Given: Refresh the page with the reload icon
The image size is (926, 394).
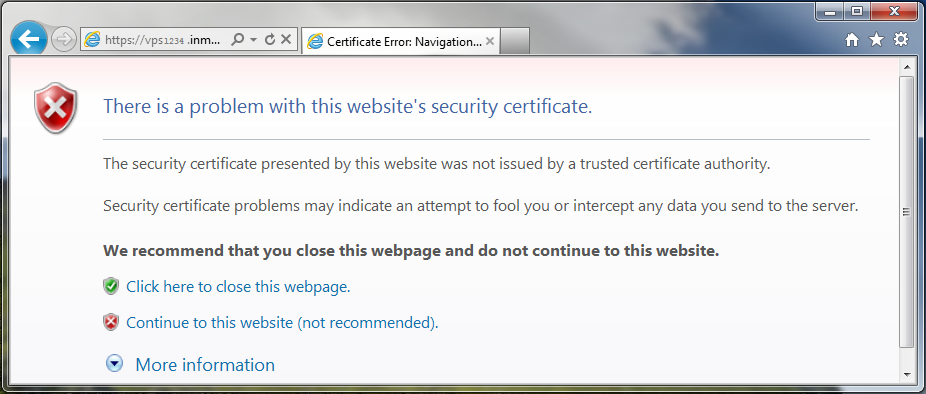Looking at the screenshot, I should click(270, 40).
